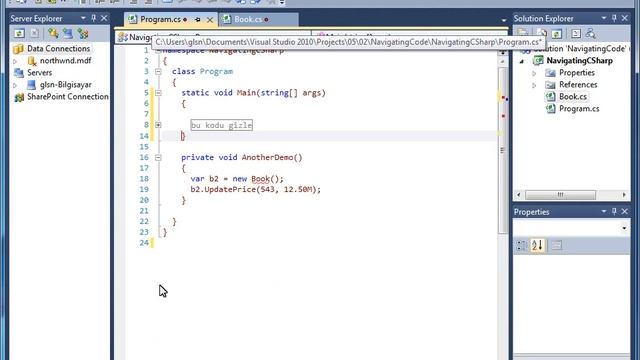This screenshot has width=640, height=360.
Task: Click Property Pages icon in Properties
Action: (x=557, y=245)
